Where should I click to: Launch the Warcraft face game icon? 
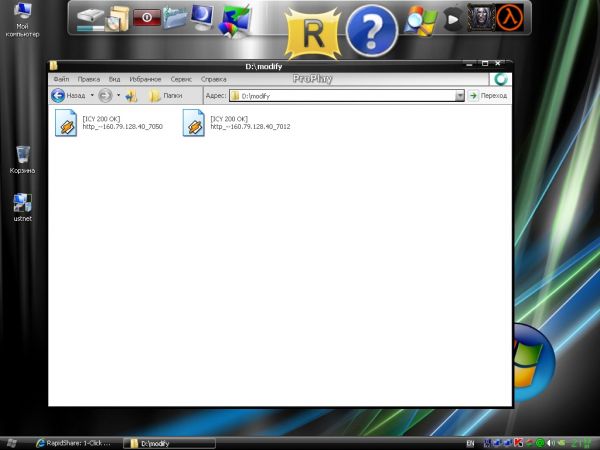point(481,18)
